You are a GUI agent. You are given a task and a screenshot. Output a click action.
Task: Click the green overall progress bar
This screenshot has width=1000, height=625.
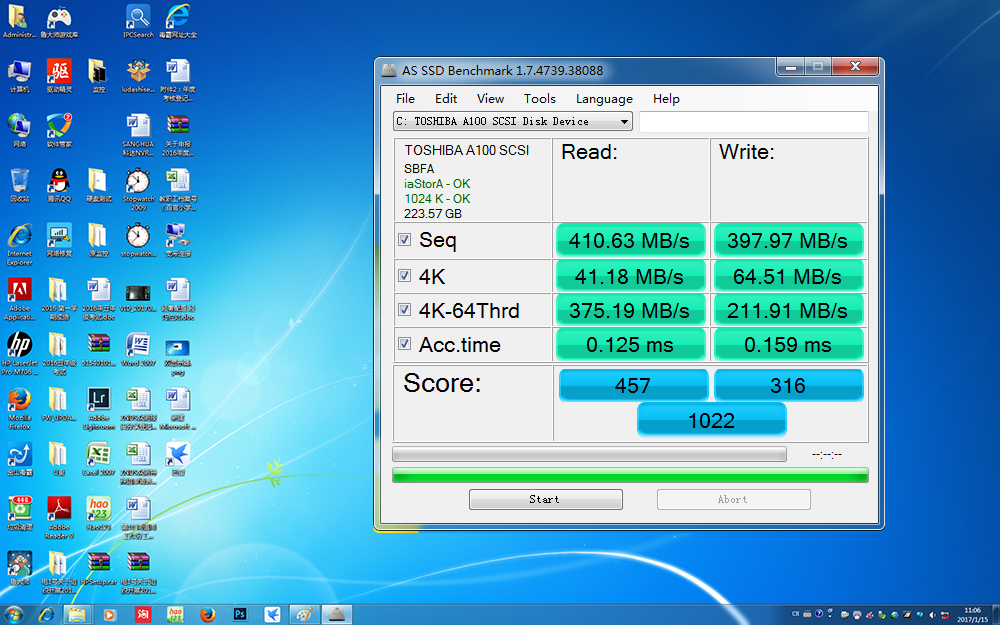tap(630, 475)
